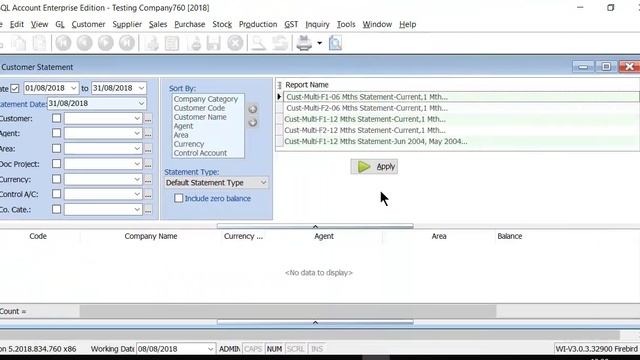Click the Apply button
Image resolution: width=640 pixels, height=360 pixels.
point(374,167)
